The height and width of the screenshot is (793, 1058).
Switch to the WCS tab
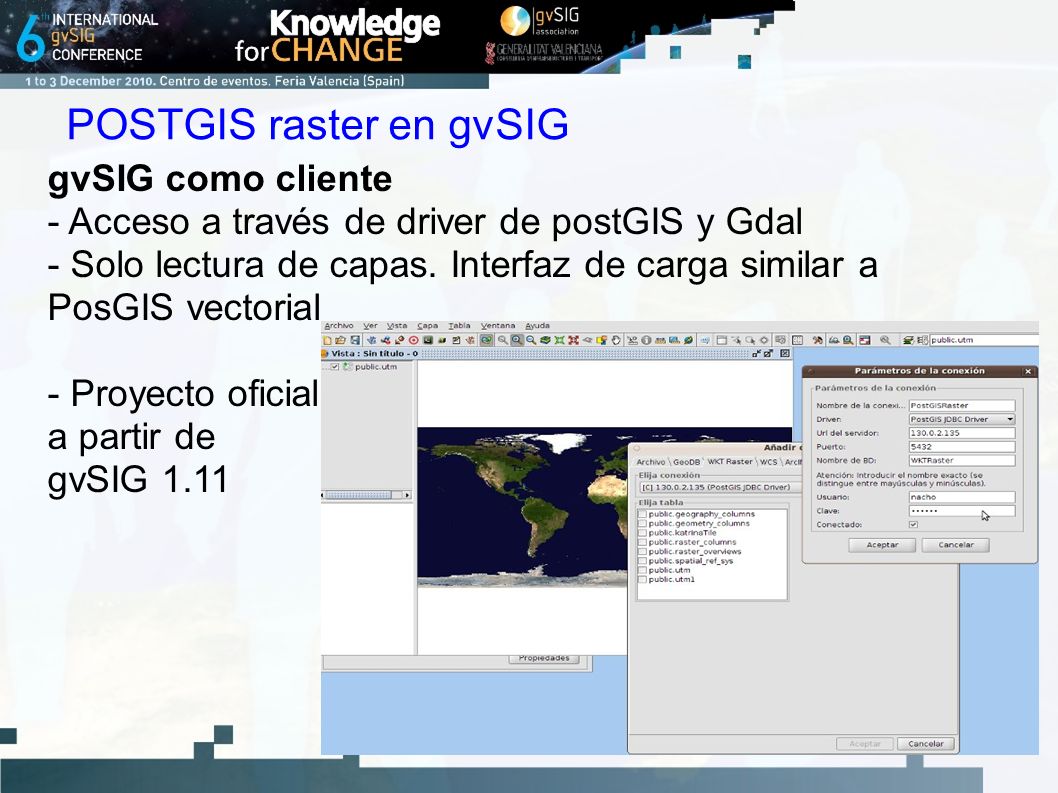769,462
